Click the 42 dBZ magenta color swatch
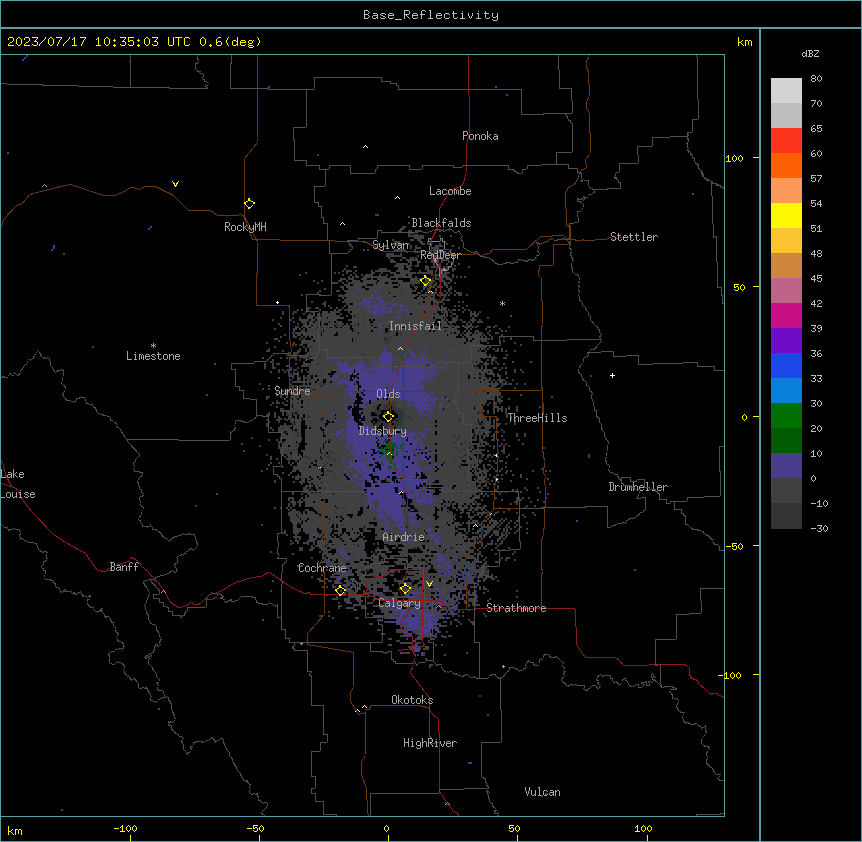 tap(786, 315)
